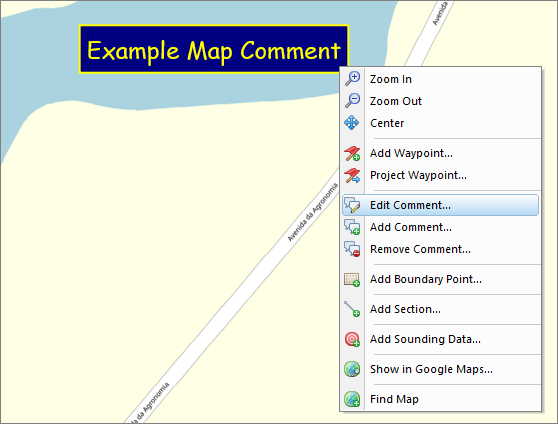Select the Example Map Comment box

pos(214,49)
